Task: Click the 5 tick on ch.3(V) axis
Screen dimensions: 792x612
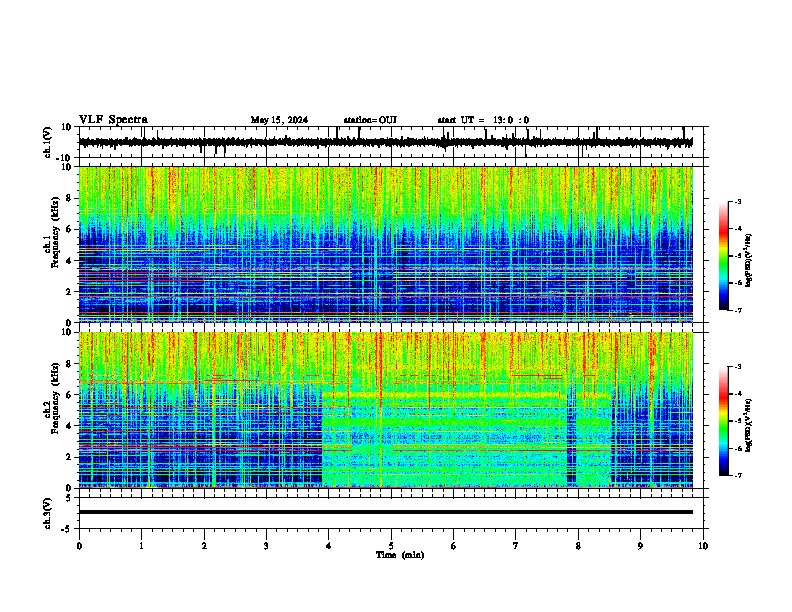Action: coord(69,497)
